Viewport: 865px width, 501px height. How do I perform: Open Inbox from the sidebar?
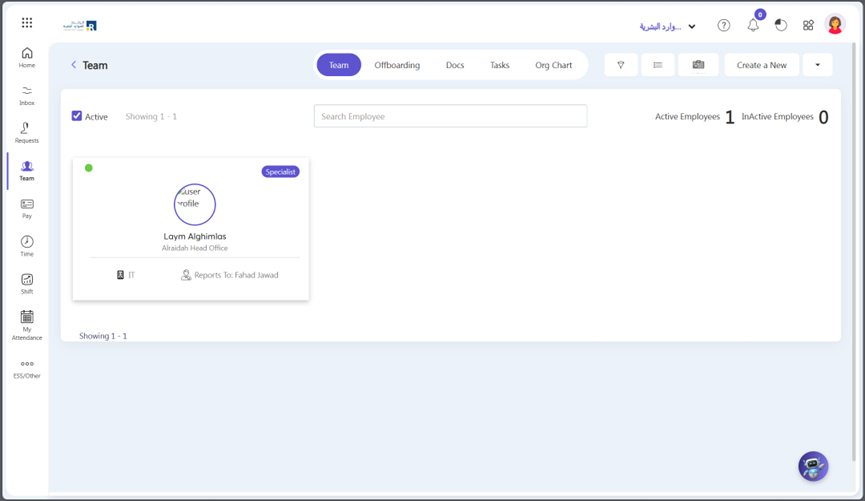pyautogui.click(x=27, y=95)
